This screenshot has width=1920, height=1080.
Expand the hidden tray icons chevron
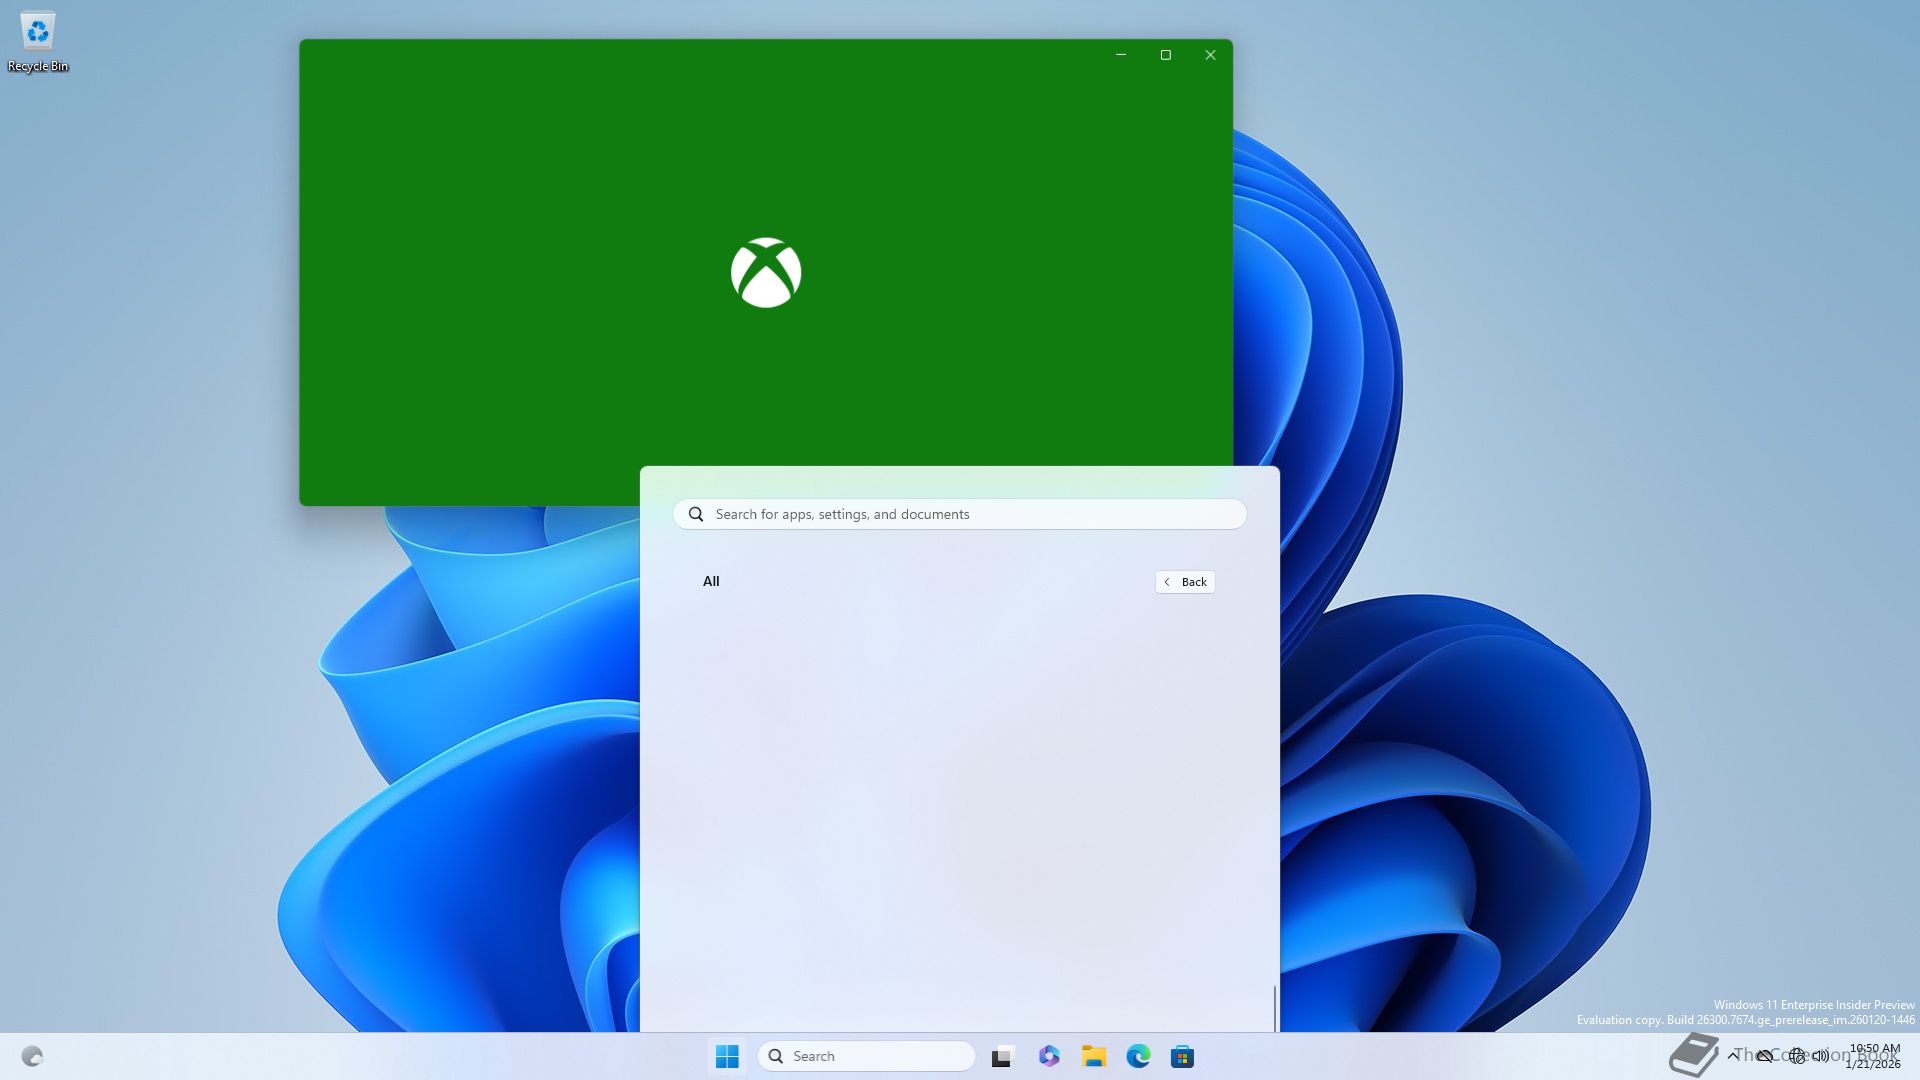pyautogui.click(x=1733, y=1056)
